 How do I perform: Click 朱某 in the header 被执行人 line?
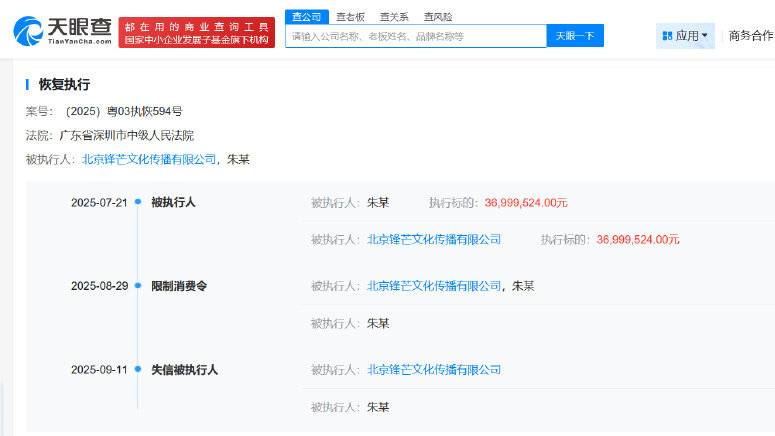click(x=238, y=159)
